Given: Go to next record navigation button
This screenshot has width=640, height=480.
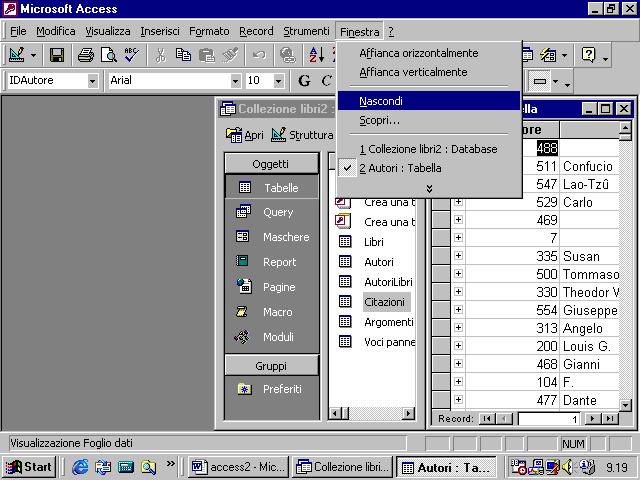Looking at the screenshot, I should (x=592, y=418).
